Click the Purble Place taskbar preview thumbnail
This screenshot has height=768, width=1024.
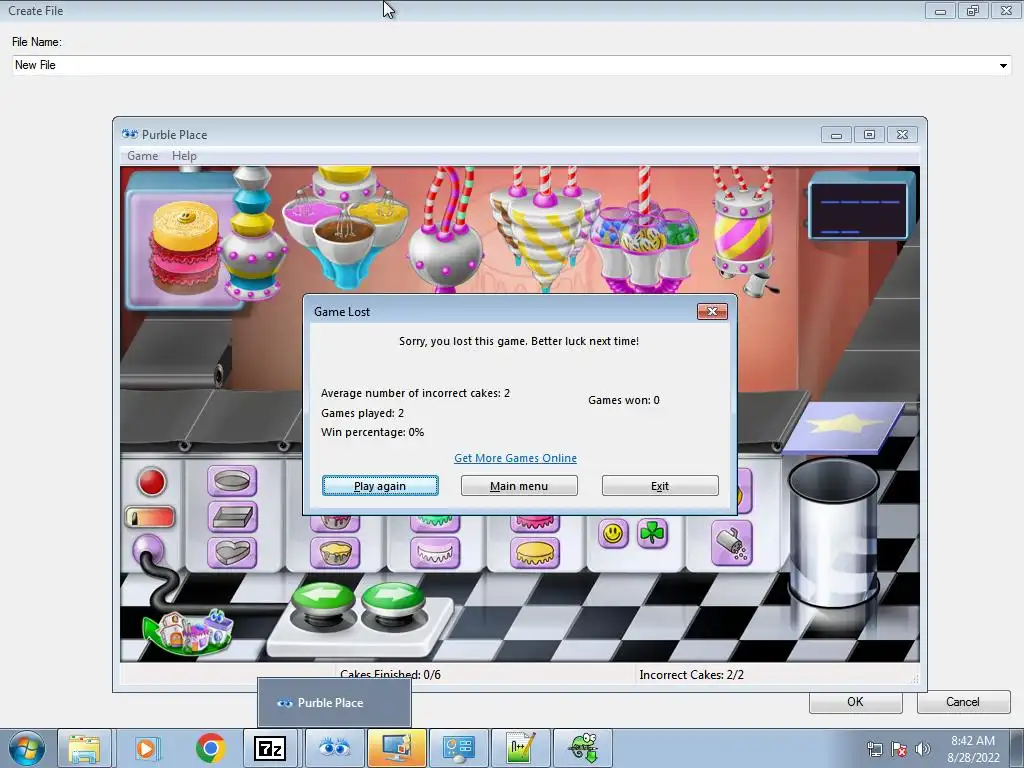[x=334, y=703]
